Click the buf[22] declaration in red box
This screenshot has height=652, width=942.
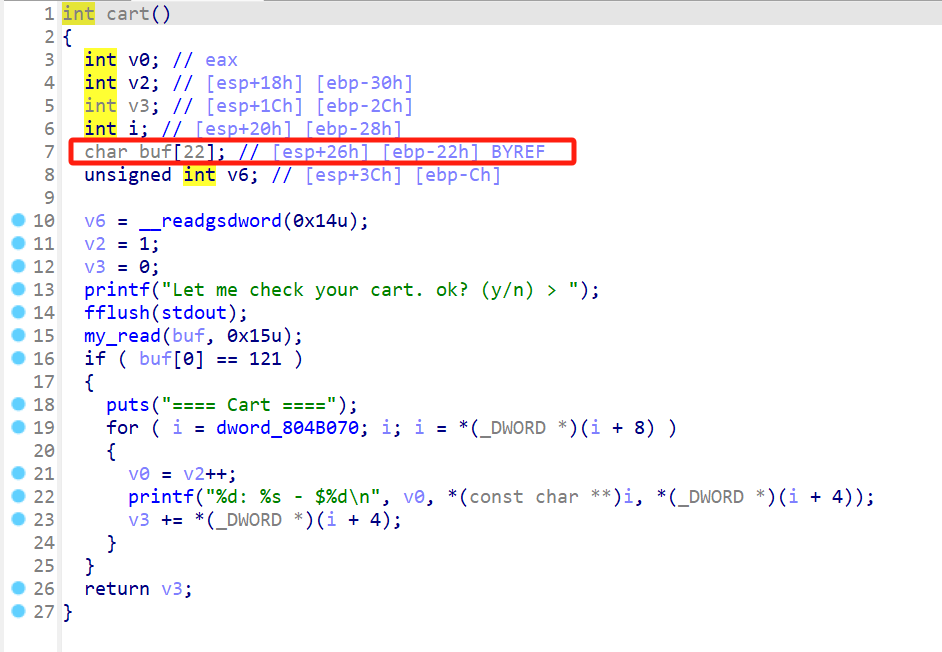tap(155, 152)
